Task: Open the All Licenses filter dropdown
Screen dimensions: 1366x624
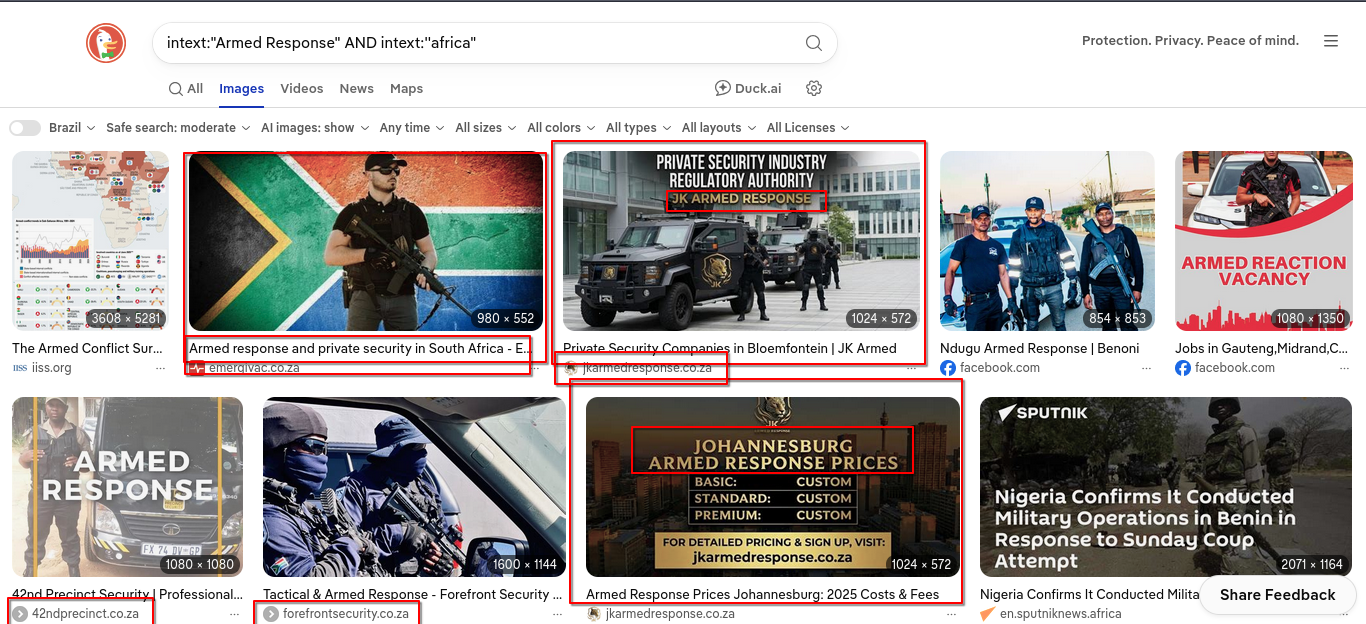Action: pos(808,128)
